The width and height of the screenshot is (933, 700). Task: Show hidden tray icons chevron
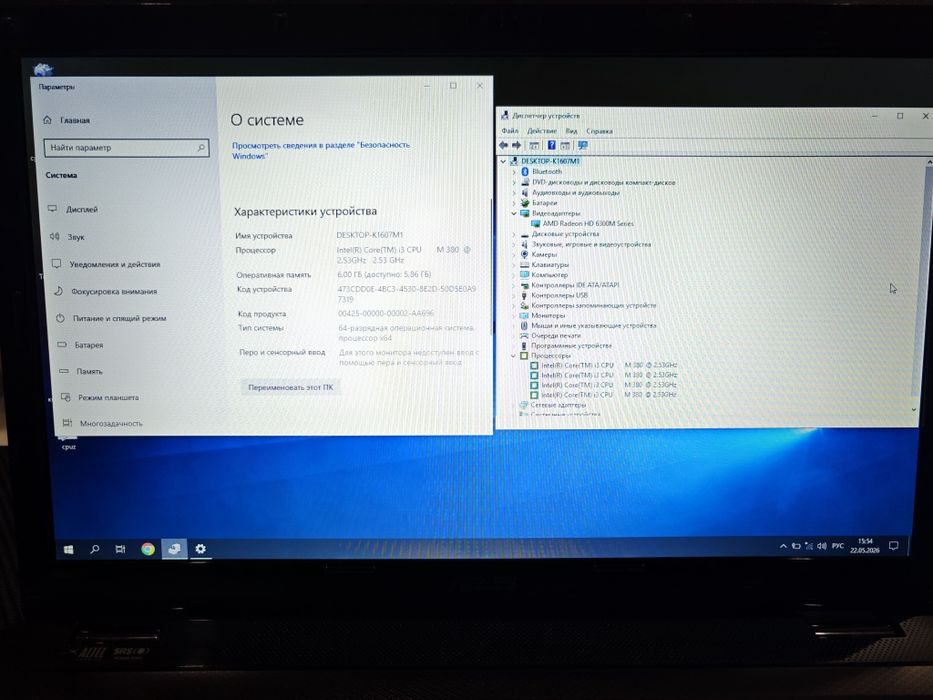coord(783,546)
